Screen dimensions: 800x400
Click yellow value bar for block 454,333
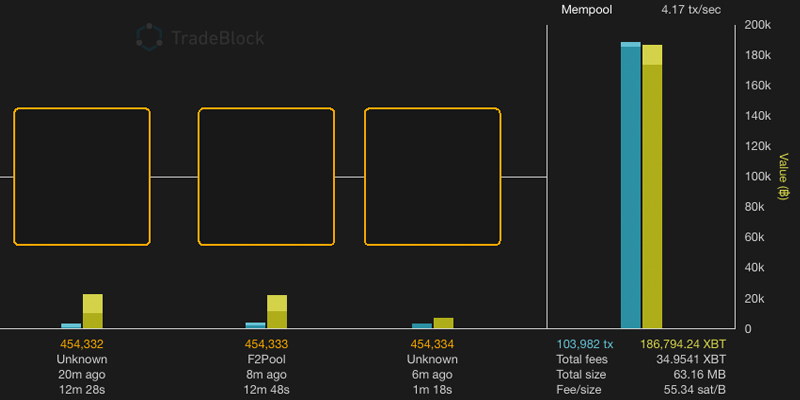coord(277,312)
